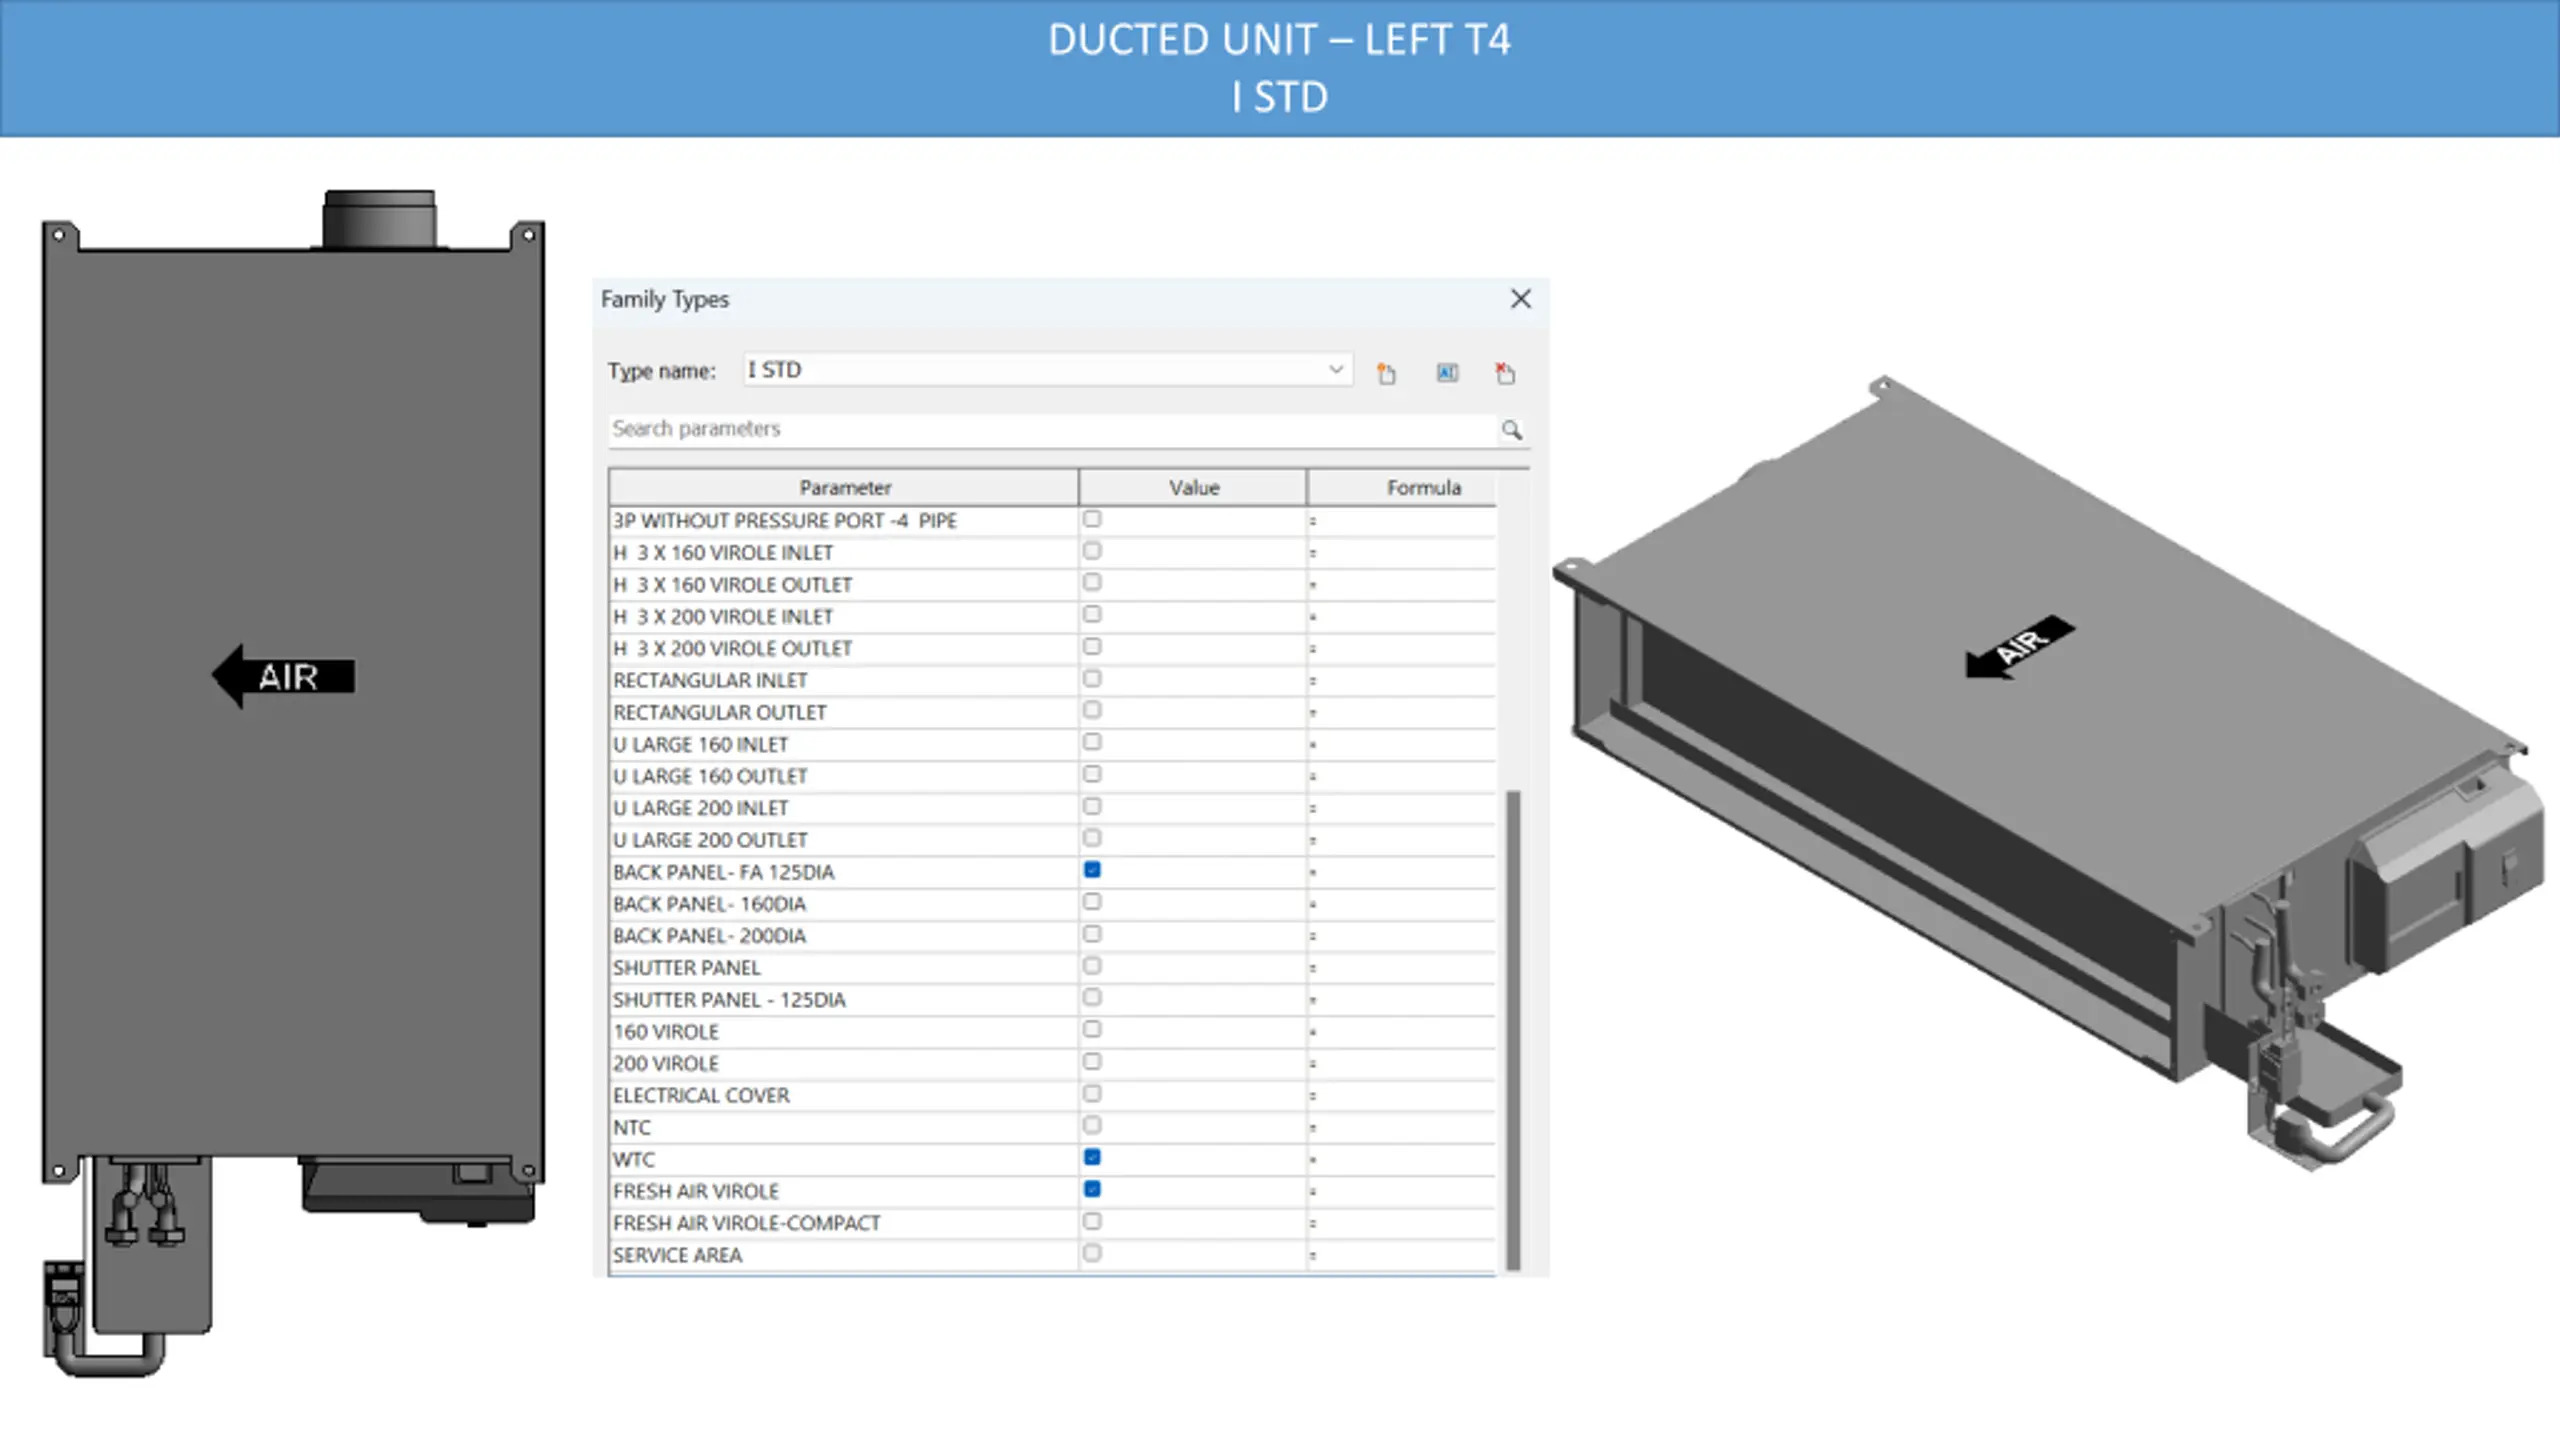This screenshot has height=1440, width=2560.
Task: Enable the RECTANGULAR INLET checkbox
Action: click(x=1092, y=678)
